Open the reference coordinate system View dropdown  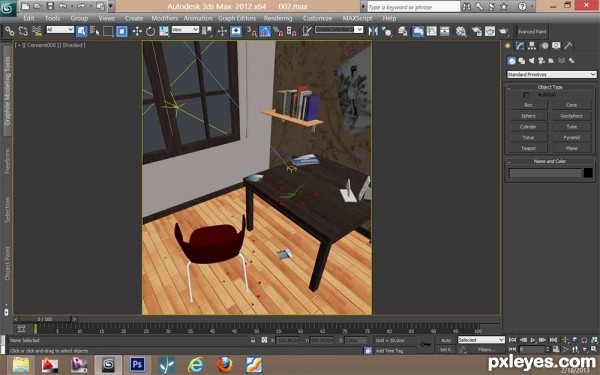[x=185, y=29]
